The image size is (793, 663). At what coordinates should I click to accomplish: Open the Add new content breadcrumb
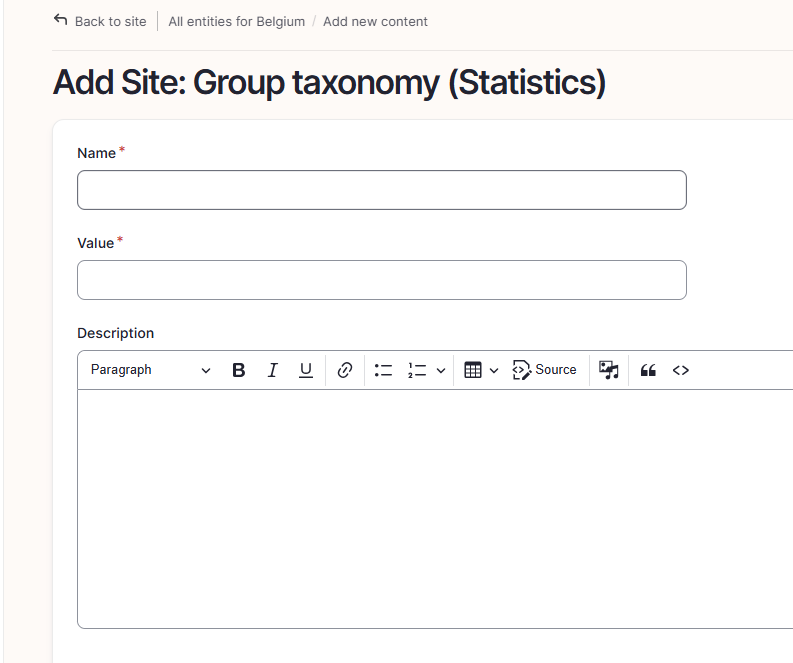375,21
